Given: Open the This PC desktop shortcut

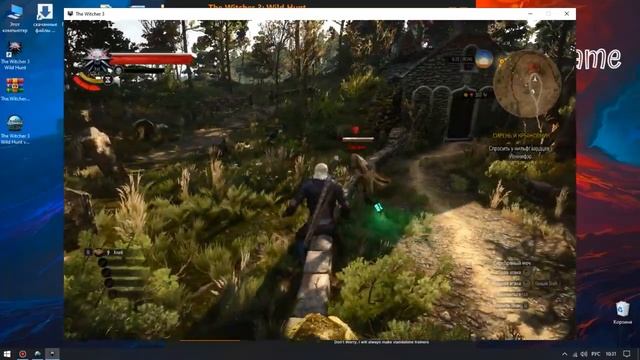Looking at the screenshot, I should click(x=15, y=18).
